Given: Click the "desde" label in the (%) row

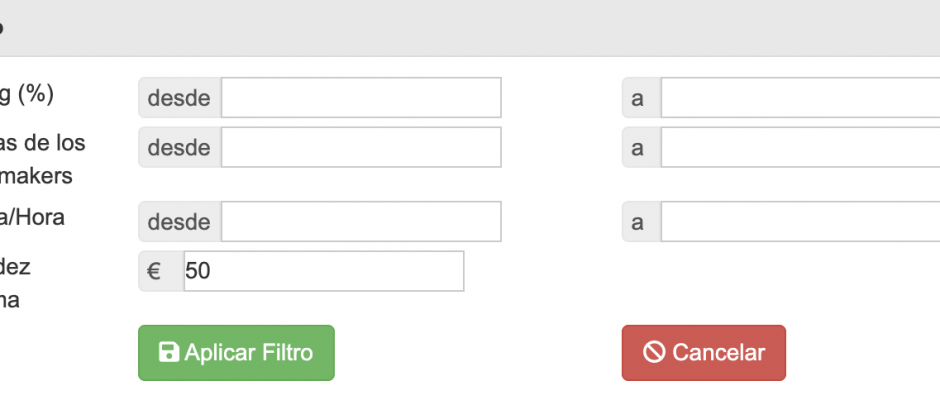Looking at the screenshot, I should 179,98.
